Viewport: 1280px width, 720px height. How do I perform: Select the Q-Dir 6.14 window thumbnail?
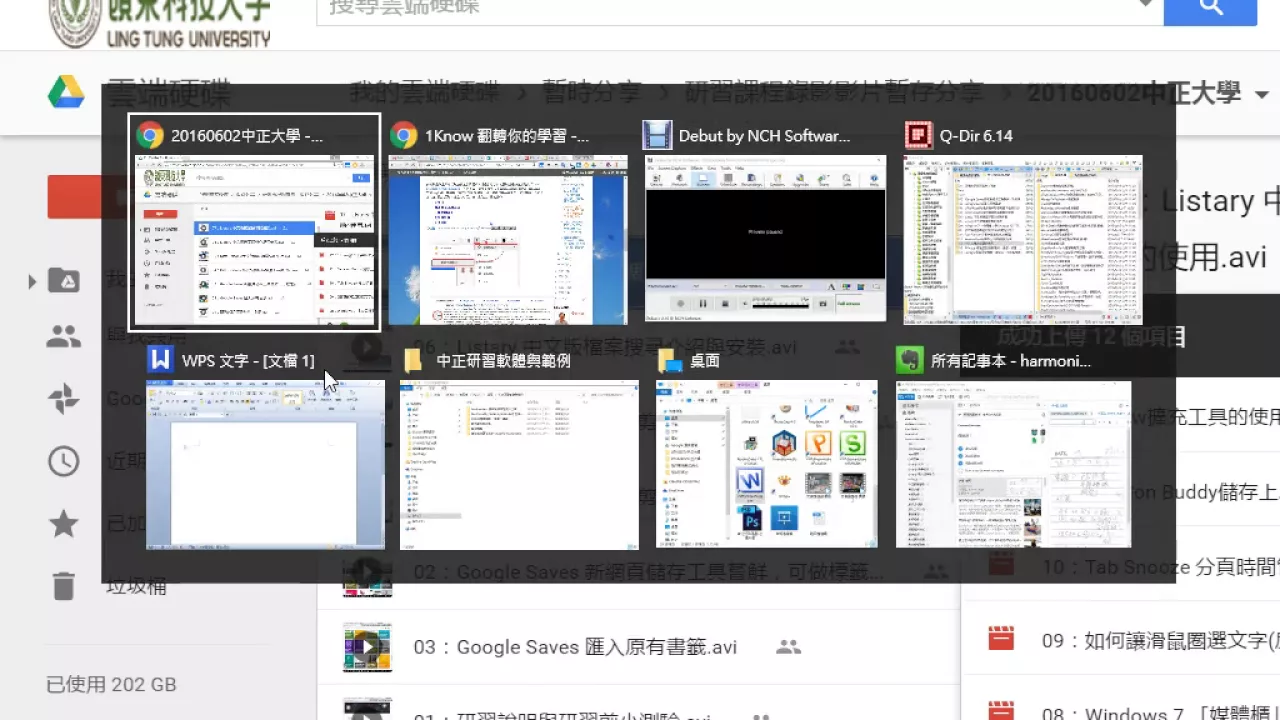click(x=1023, y=240)
